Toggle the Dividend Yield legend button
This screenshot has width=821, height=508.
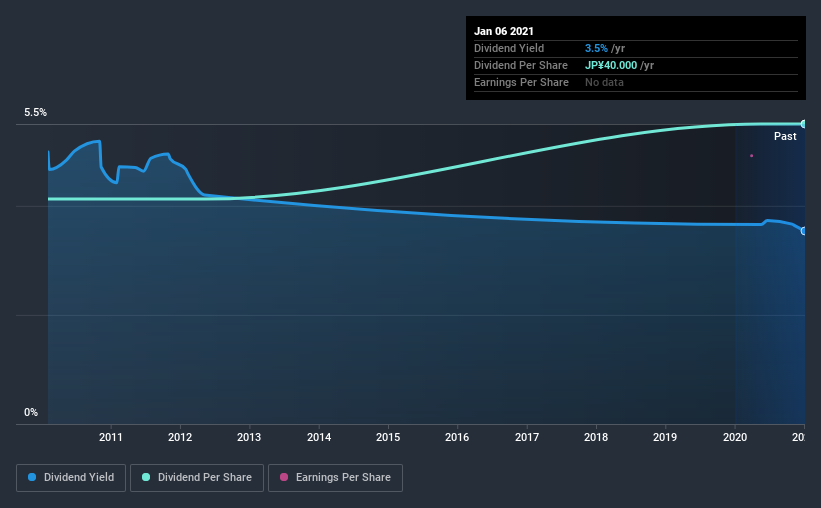[x=71, y=478]
